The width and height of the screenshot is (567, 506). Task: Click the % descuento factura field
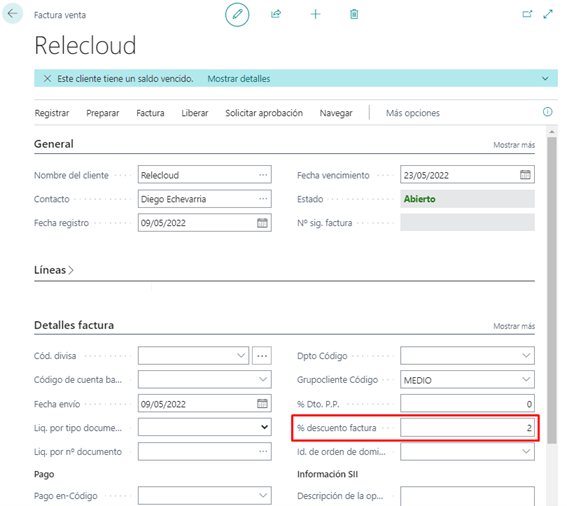[467, 428]
